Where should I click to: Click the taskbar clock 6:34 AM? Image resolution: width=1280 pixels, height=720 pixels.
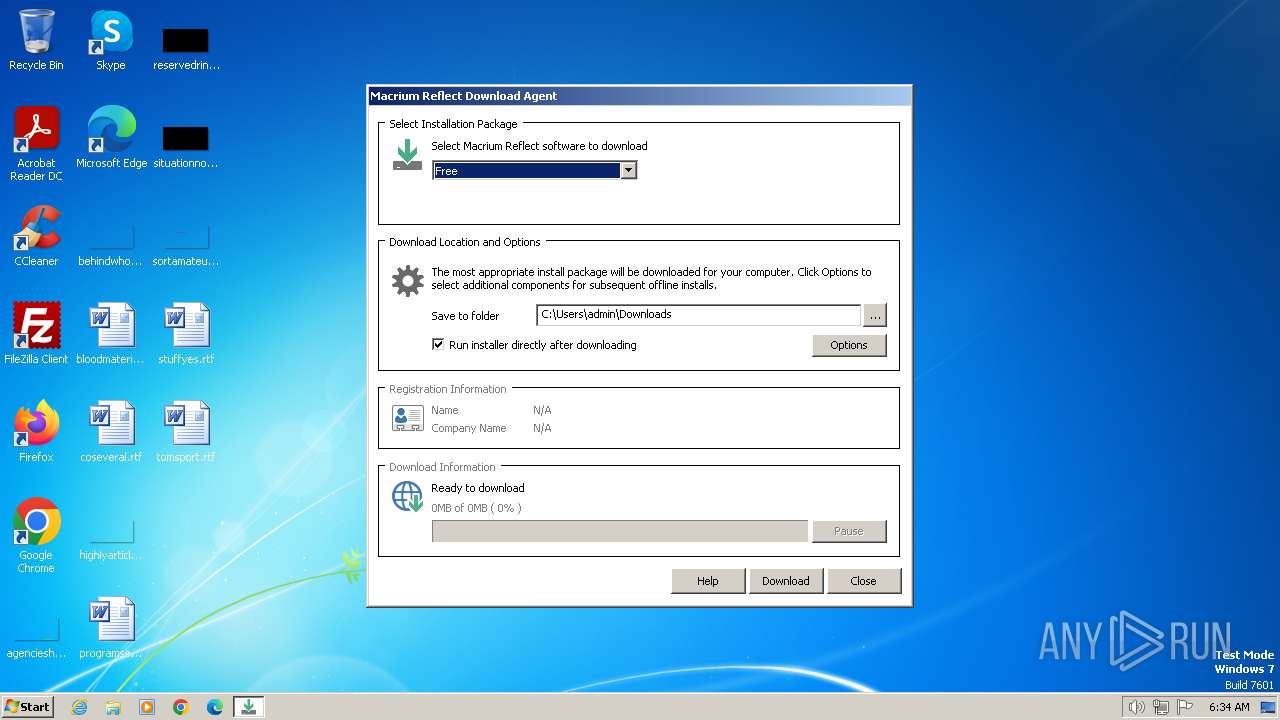pyautogui.click(x=1229, y=707)
